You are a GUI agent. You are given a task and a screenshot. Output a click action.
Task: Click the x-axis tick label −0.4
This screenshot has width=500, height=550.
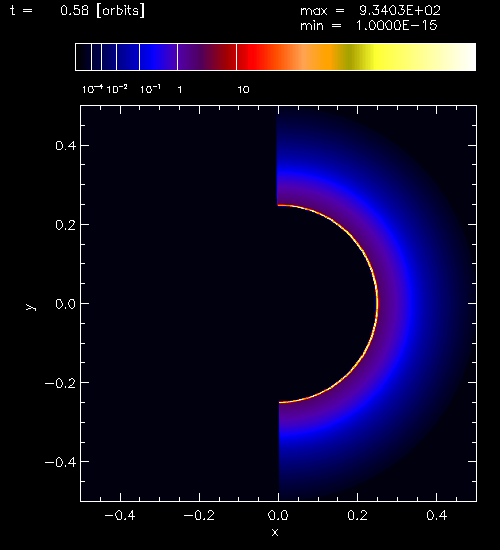(x=120, y=515)
